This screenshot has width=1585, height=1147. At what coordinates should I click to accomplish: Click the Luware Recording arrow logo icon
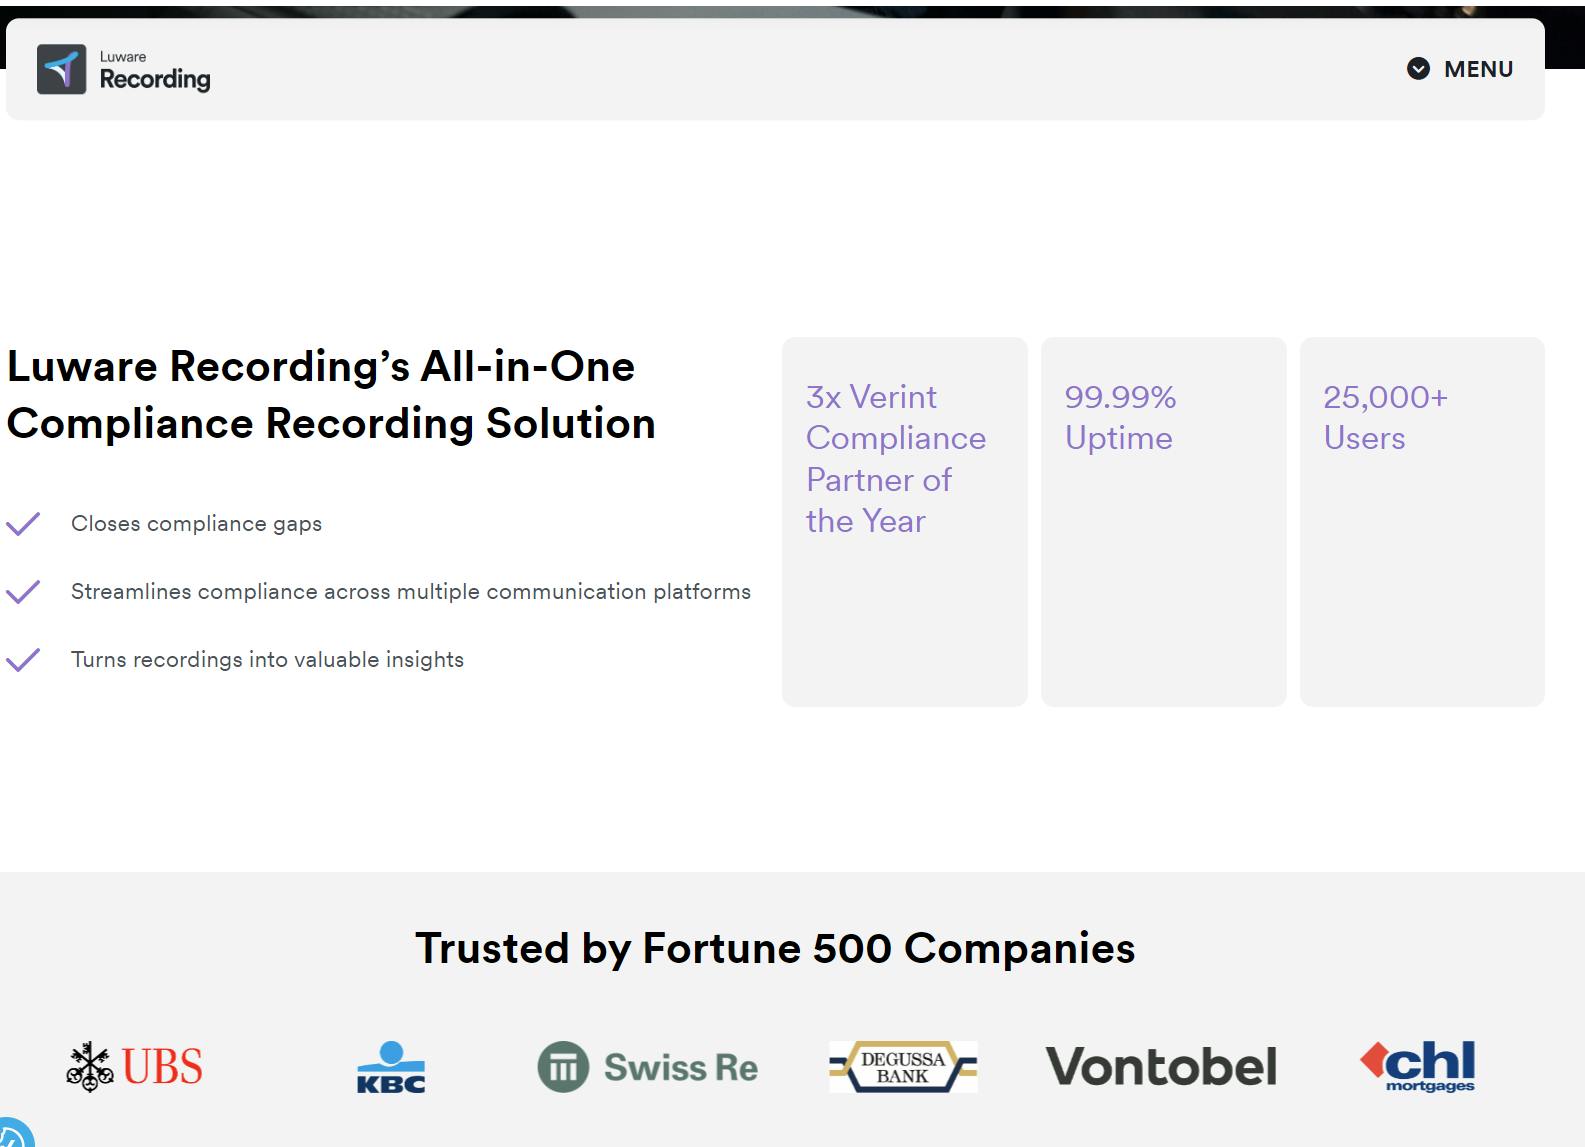click(x=61, y=69)
